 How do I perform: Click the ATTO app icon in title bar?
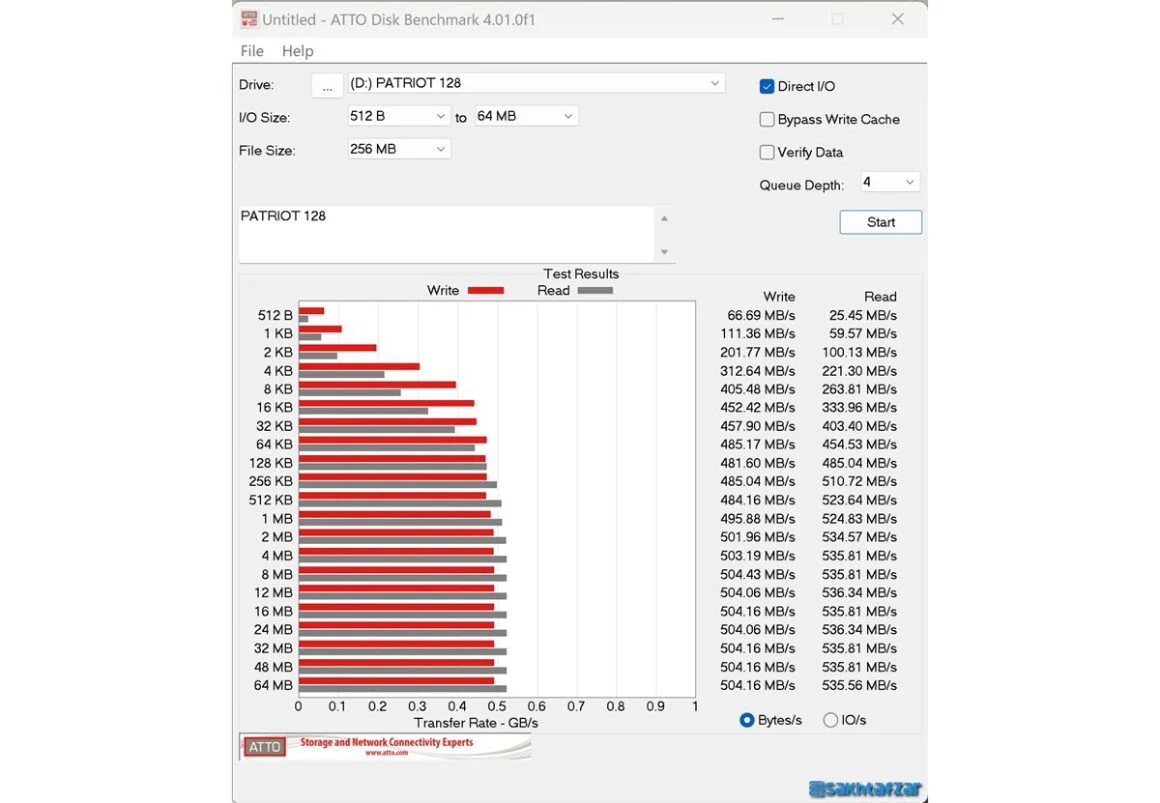click(x=249, y=19)
